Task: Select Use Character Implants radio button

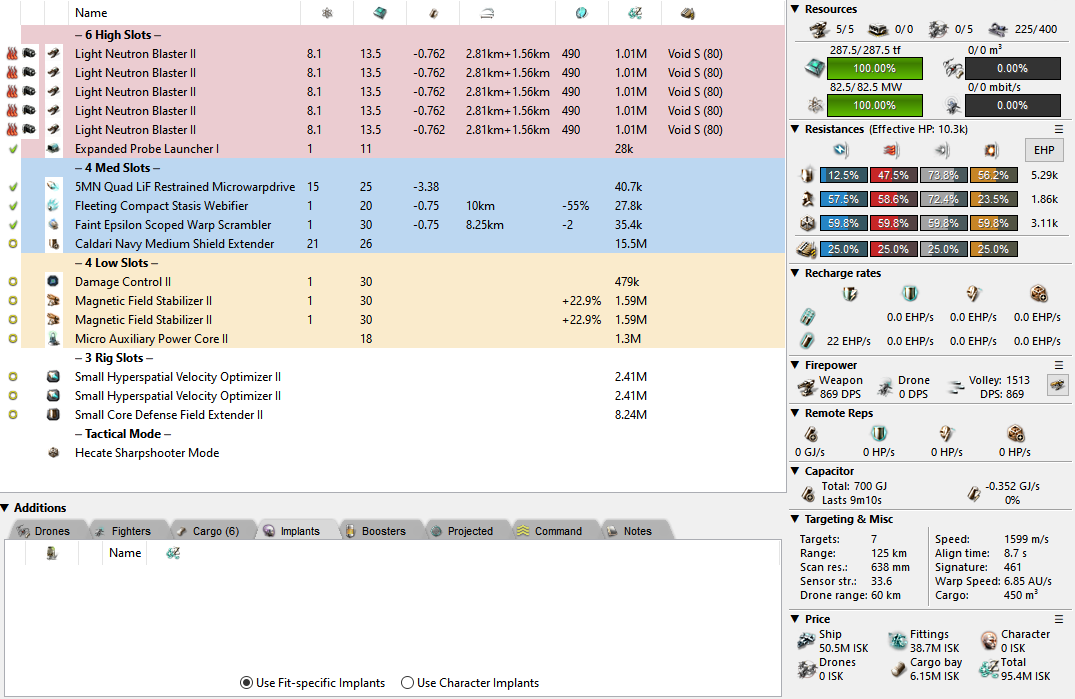Action: 407,683
